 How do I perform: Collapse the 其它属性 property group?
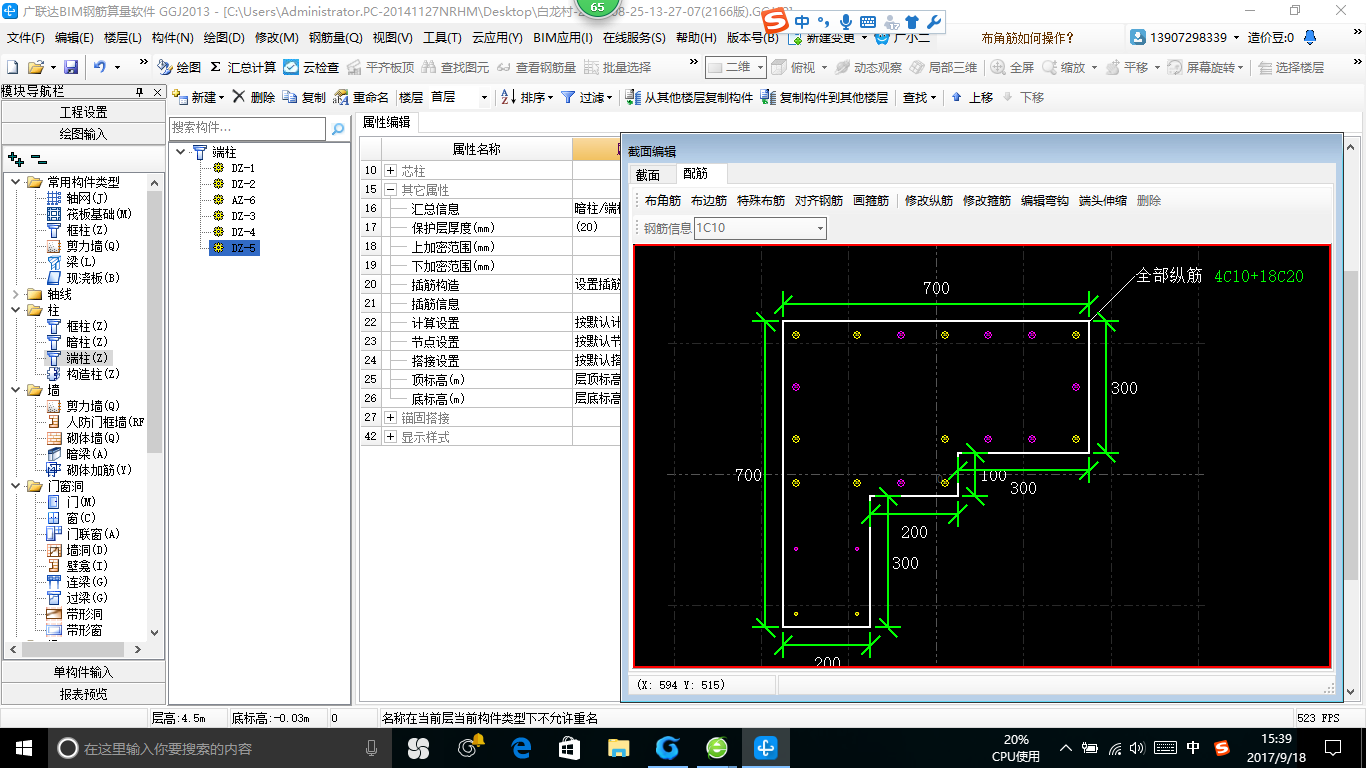(x=391, y=190)
